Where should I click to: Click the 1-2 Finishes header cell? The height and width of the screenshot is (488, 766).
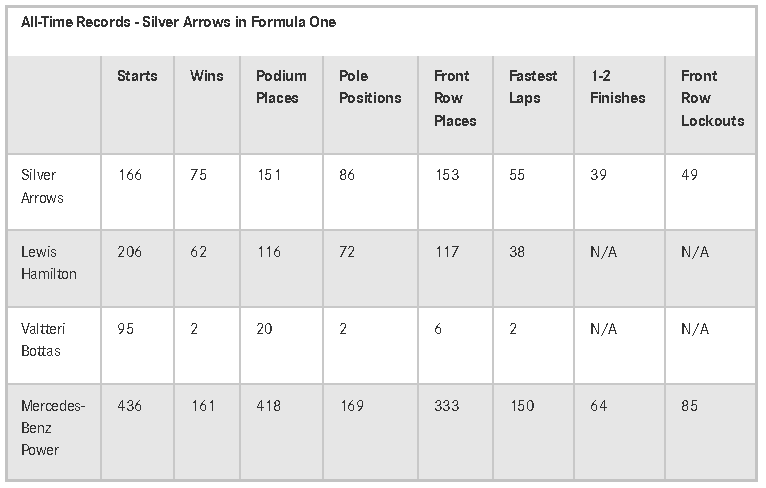(618, 86)
